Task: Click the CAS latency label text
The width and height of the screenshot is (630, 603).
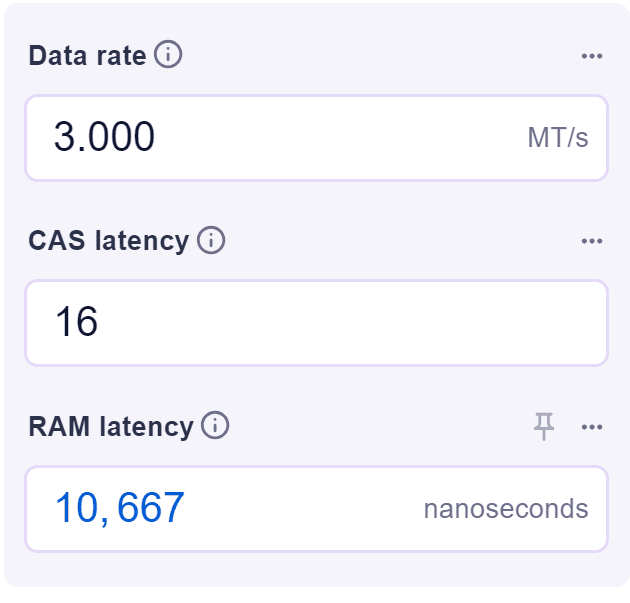Action: (x=108, y=241)
